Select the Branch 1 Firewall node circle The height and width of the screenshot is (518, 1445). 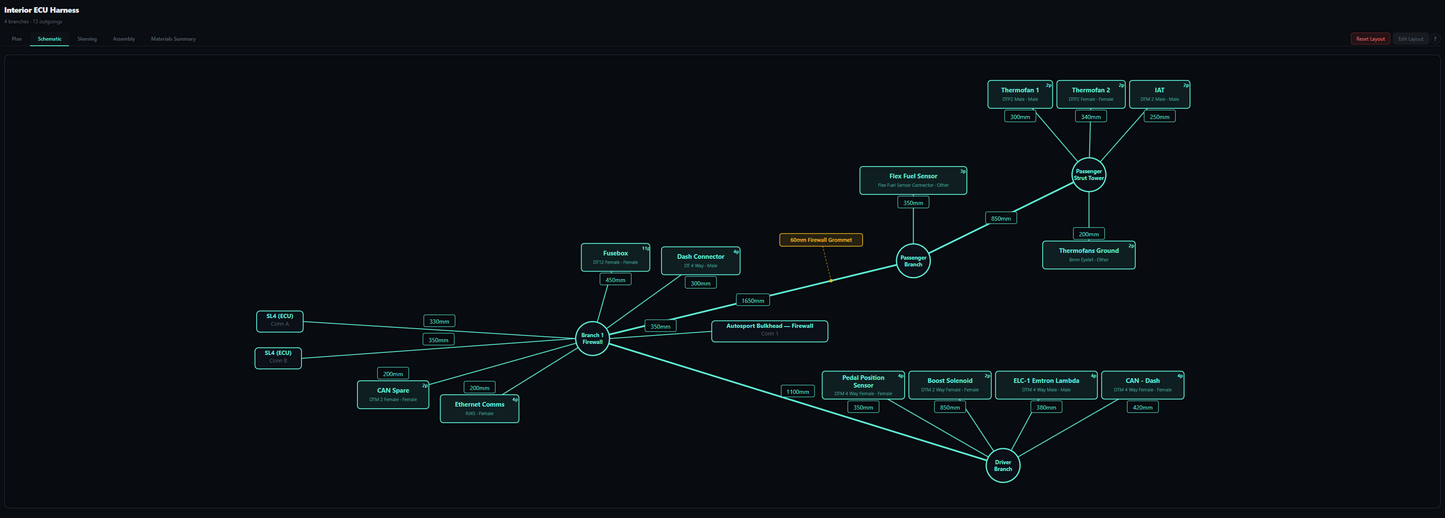593,339
